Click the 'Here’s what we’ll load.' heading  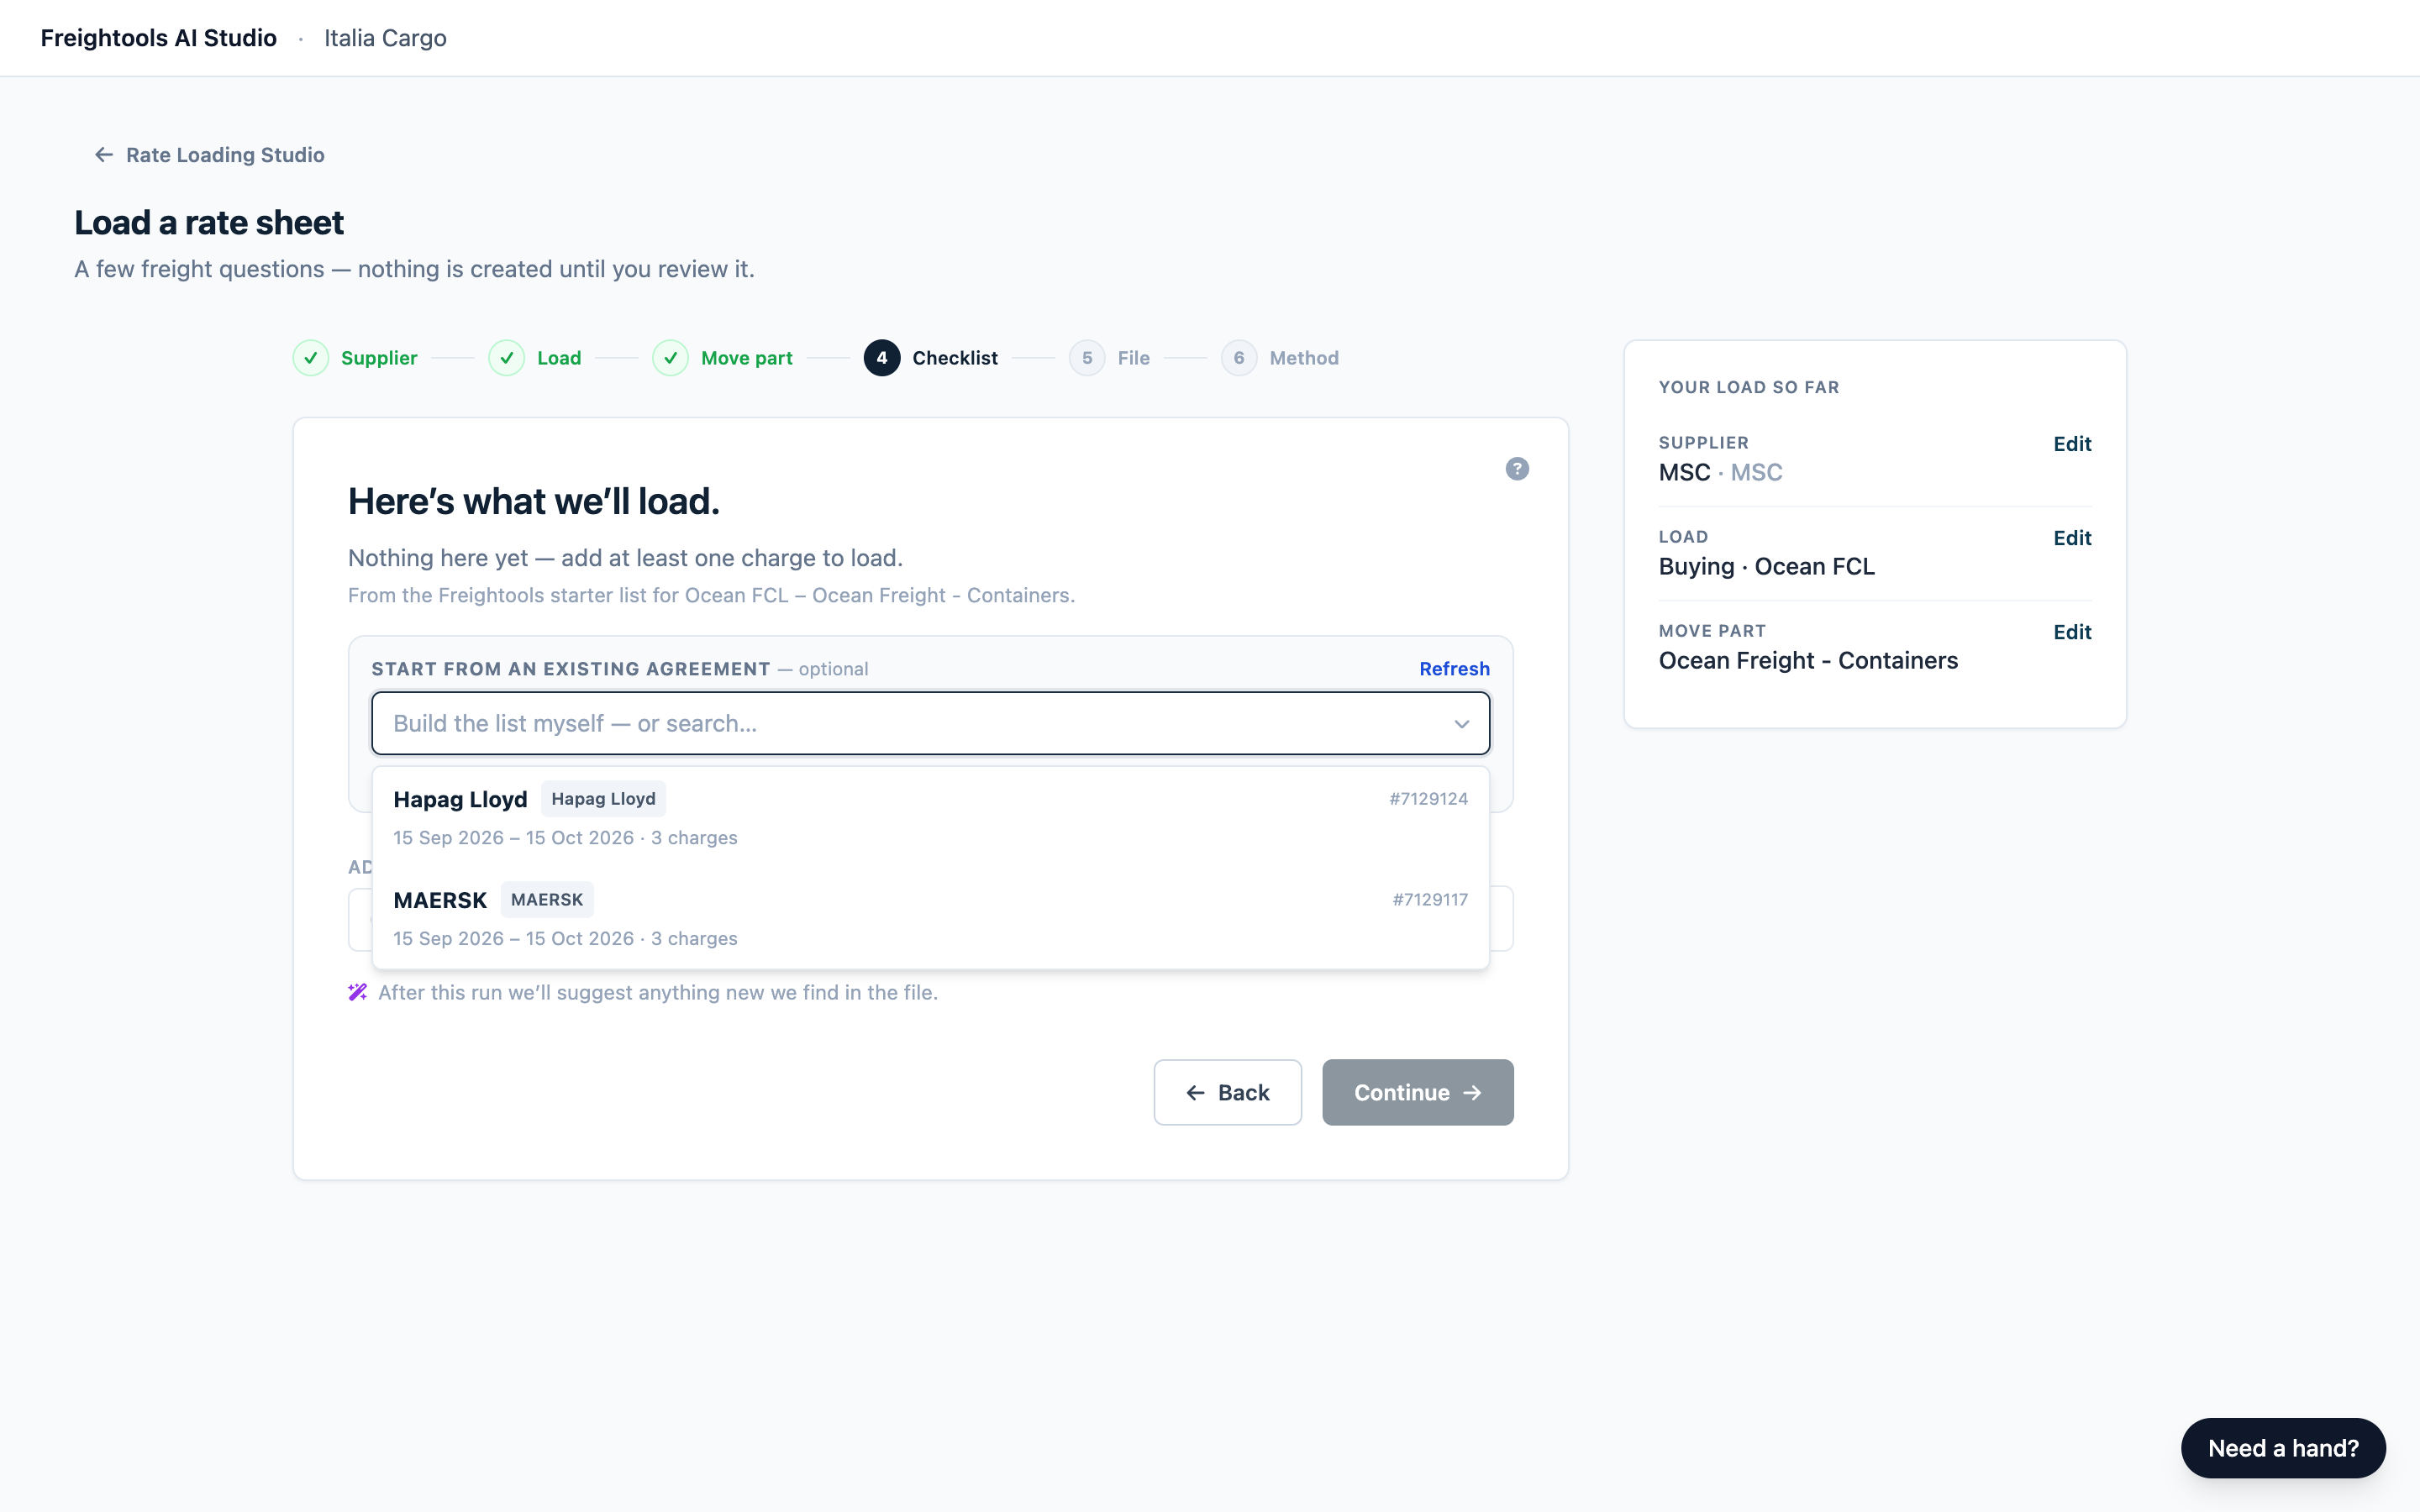pos(534,502)
